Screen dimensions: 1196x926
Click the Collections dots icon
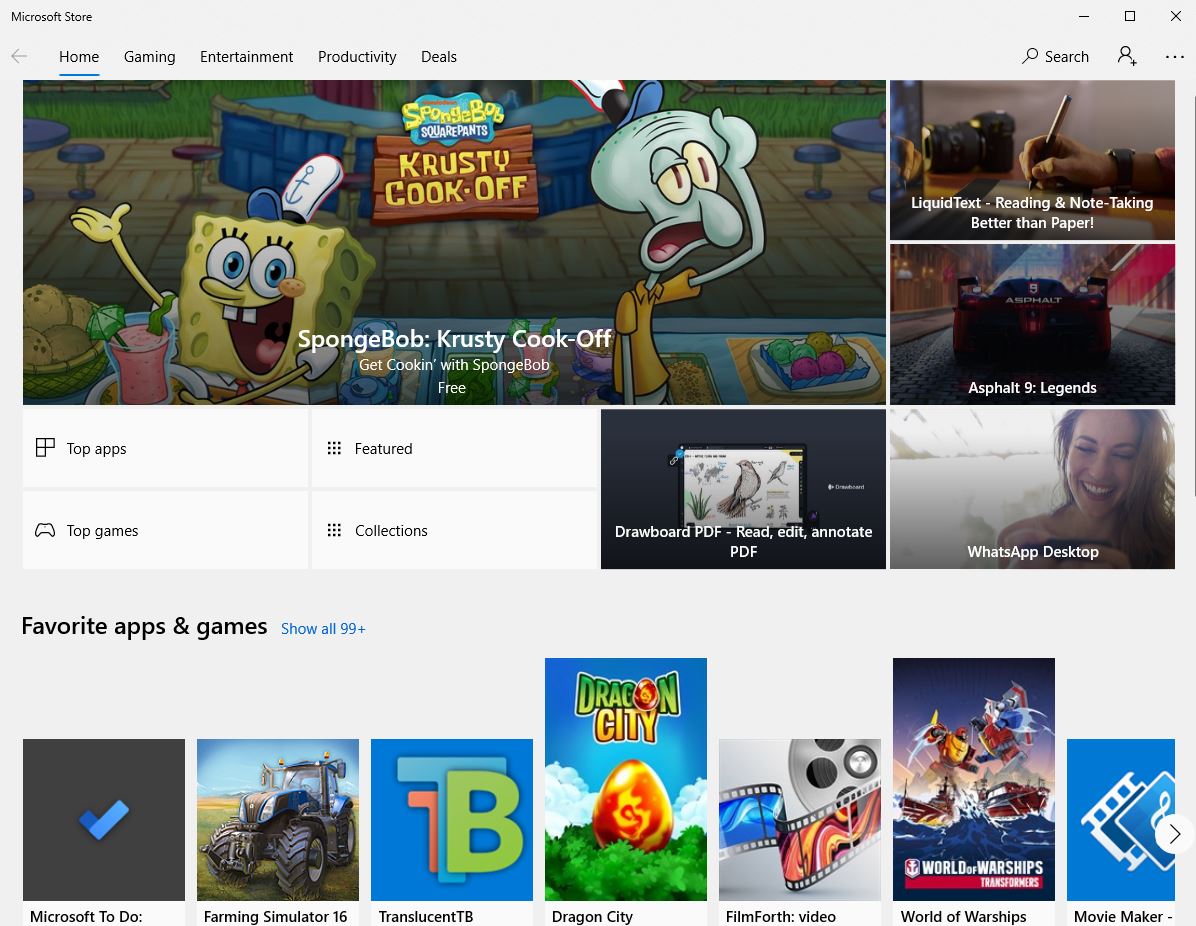pos(334,529)
